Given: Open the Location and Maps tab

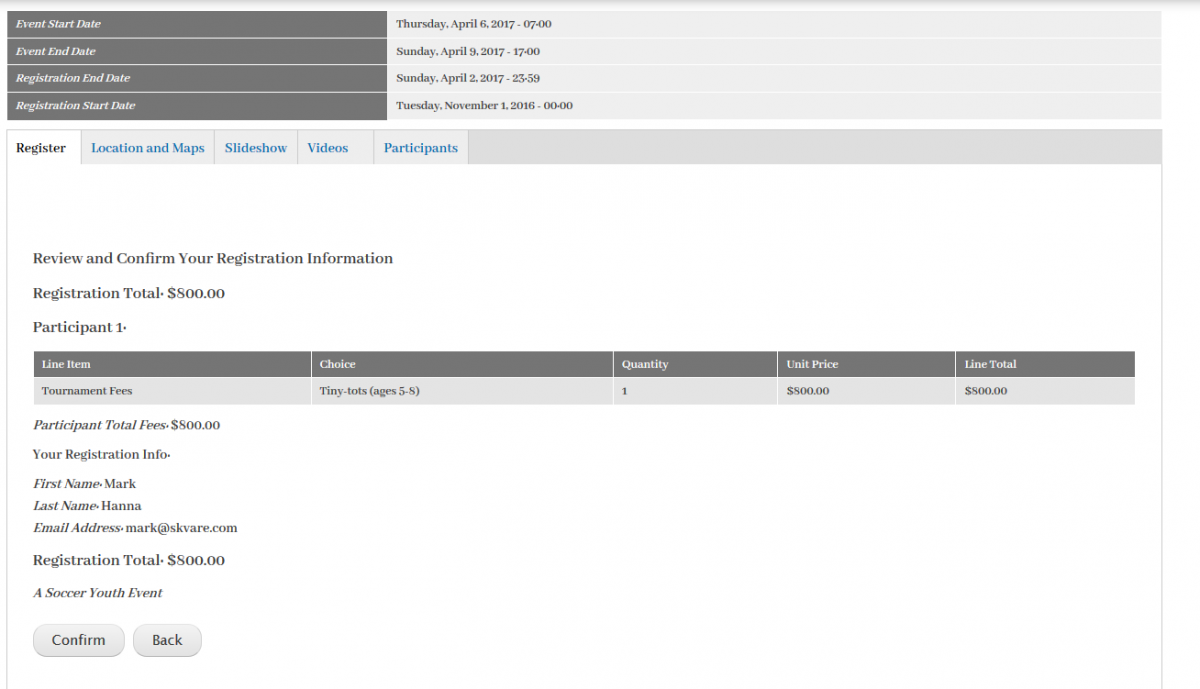Looking at the screenshot, I should [147, 148].
